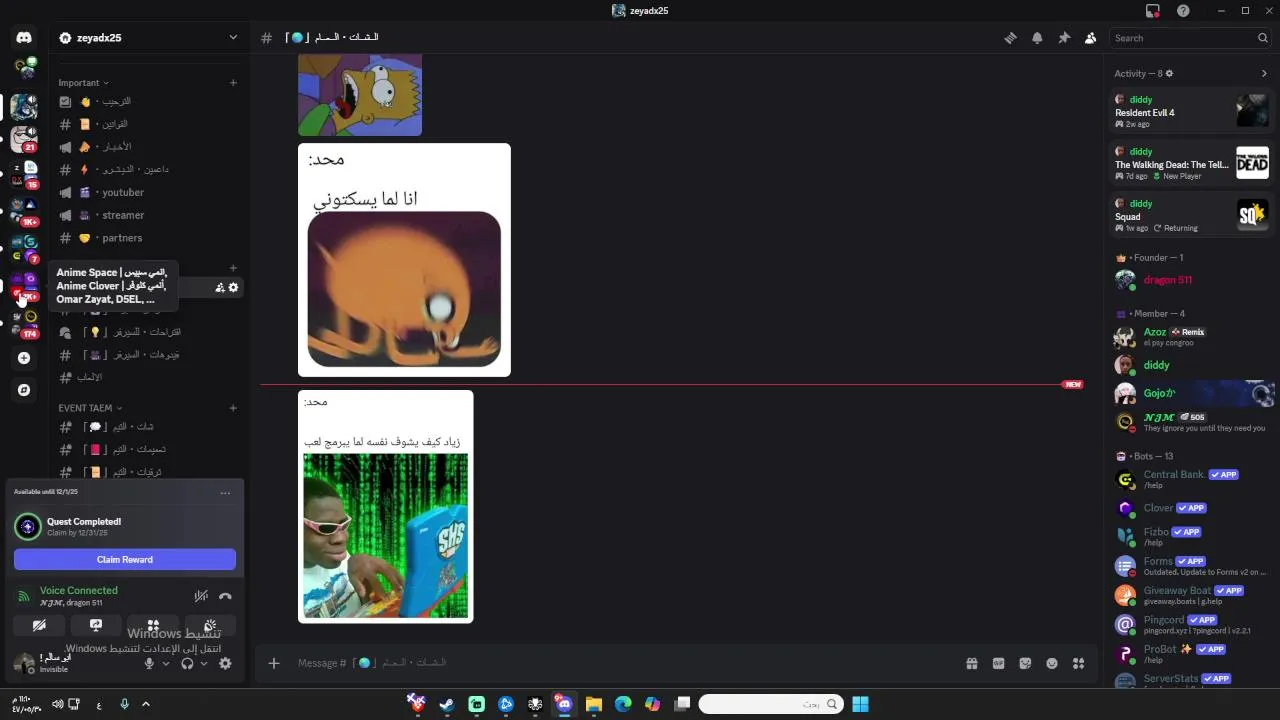Open ProBot bot profile
The image size is (1280, 720).
[x=1192, y=654]
